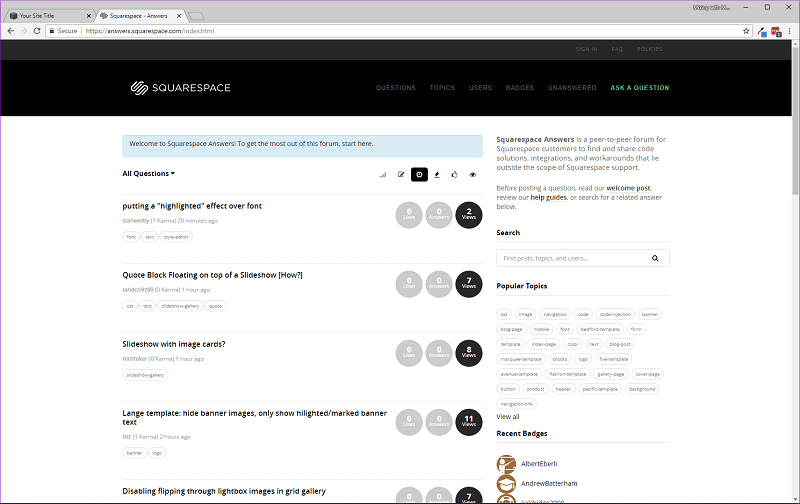Image resolution: width=800 pixels, height=504 pixels.
Task: Open 'Slideshow with image cards?' question
Action: pos(174,344)
